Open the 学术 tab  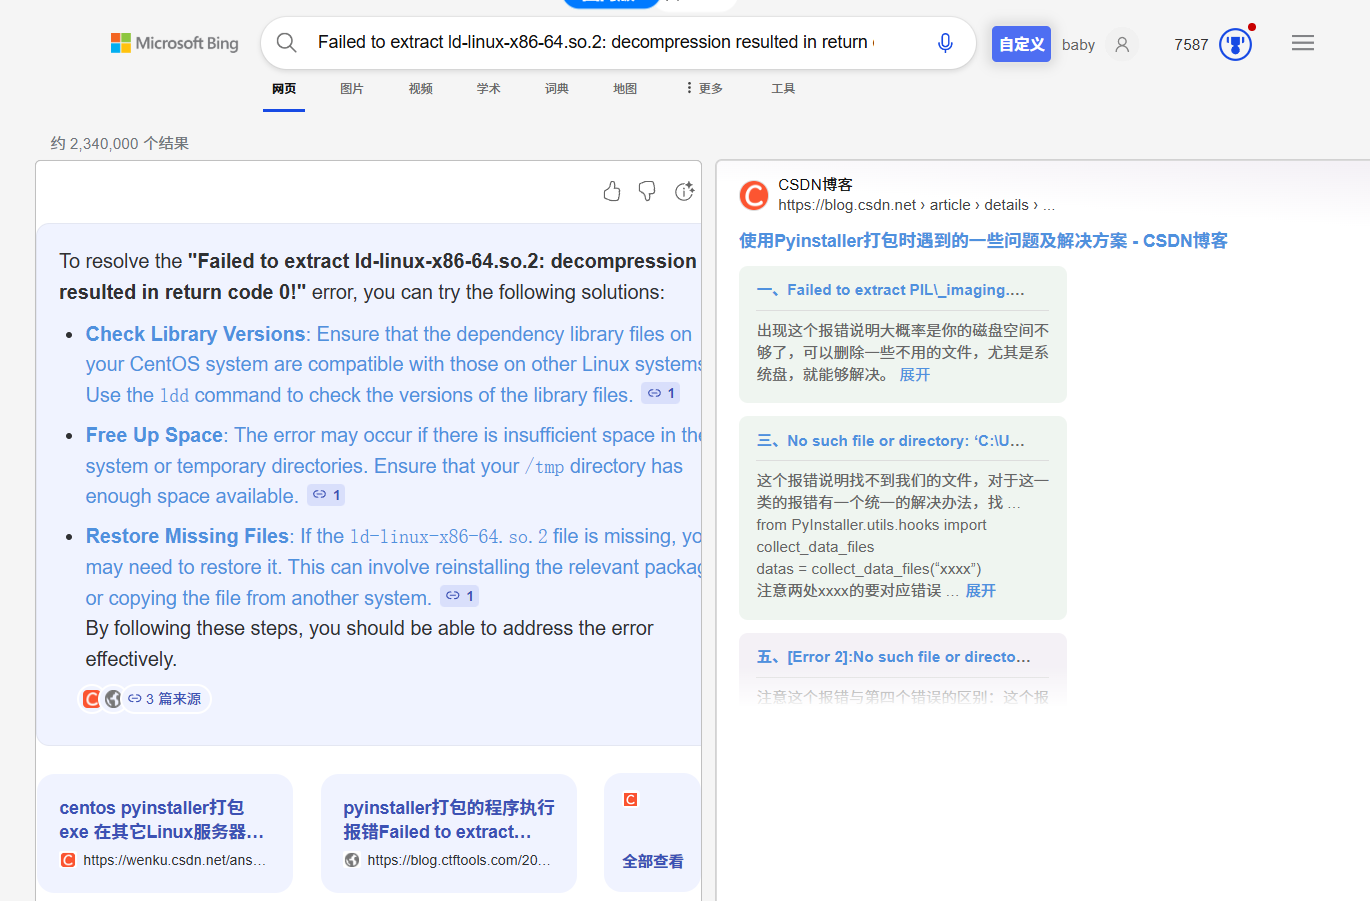489,89
